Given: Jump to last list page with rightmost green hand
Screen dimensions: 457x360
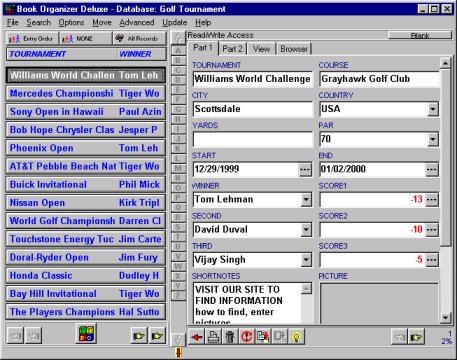Looking at the screenshot, I should 157,335.
